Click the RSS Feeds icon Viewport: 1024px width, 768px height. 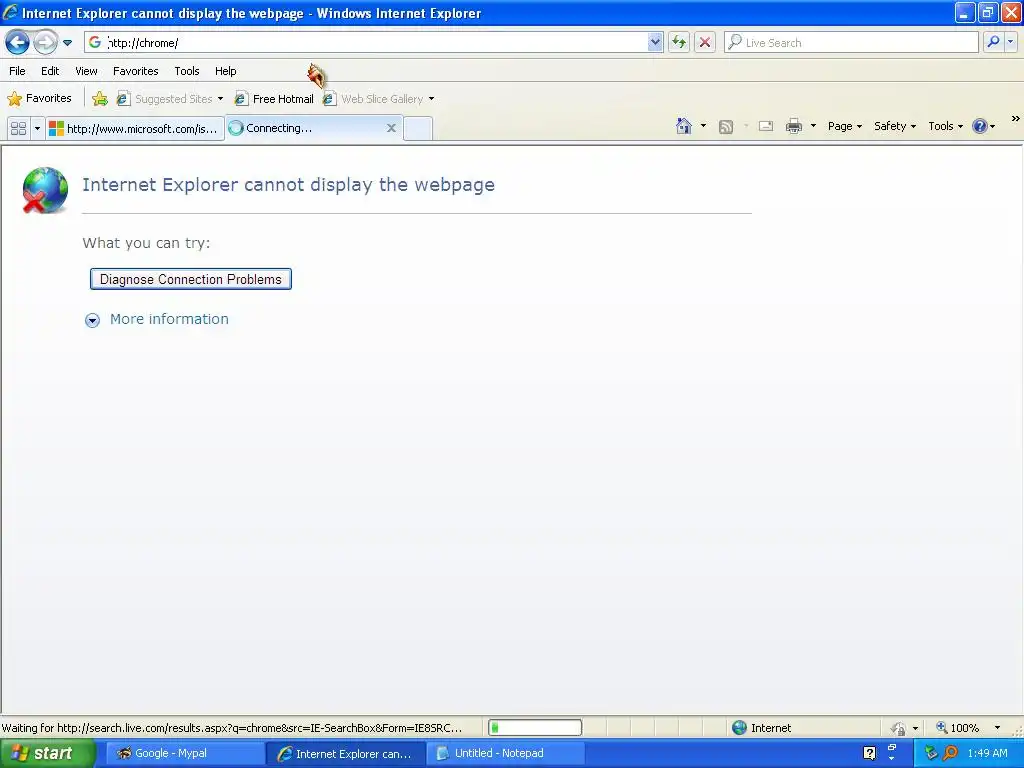[726, 127]
